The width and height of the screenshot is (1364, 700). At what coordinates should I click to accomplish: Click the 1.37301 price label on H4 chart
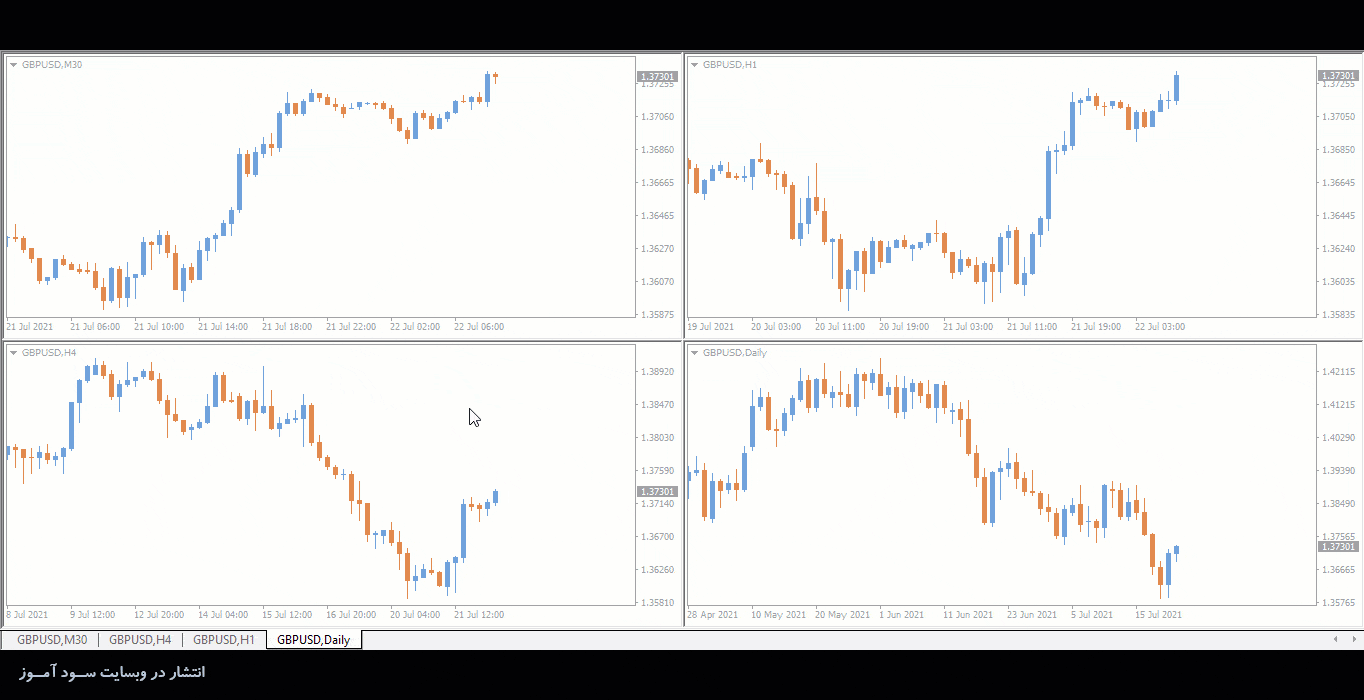(x=657, y=492)
